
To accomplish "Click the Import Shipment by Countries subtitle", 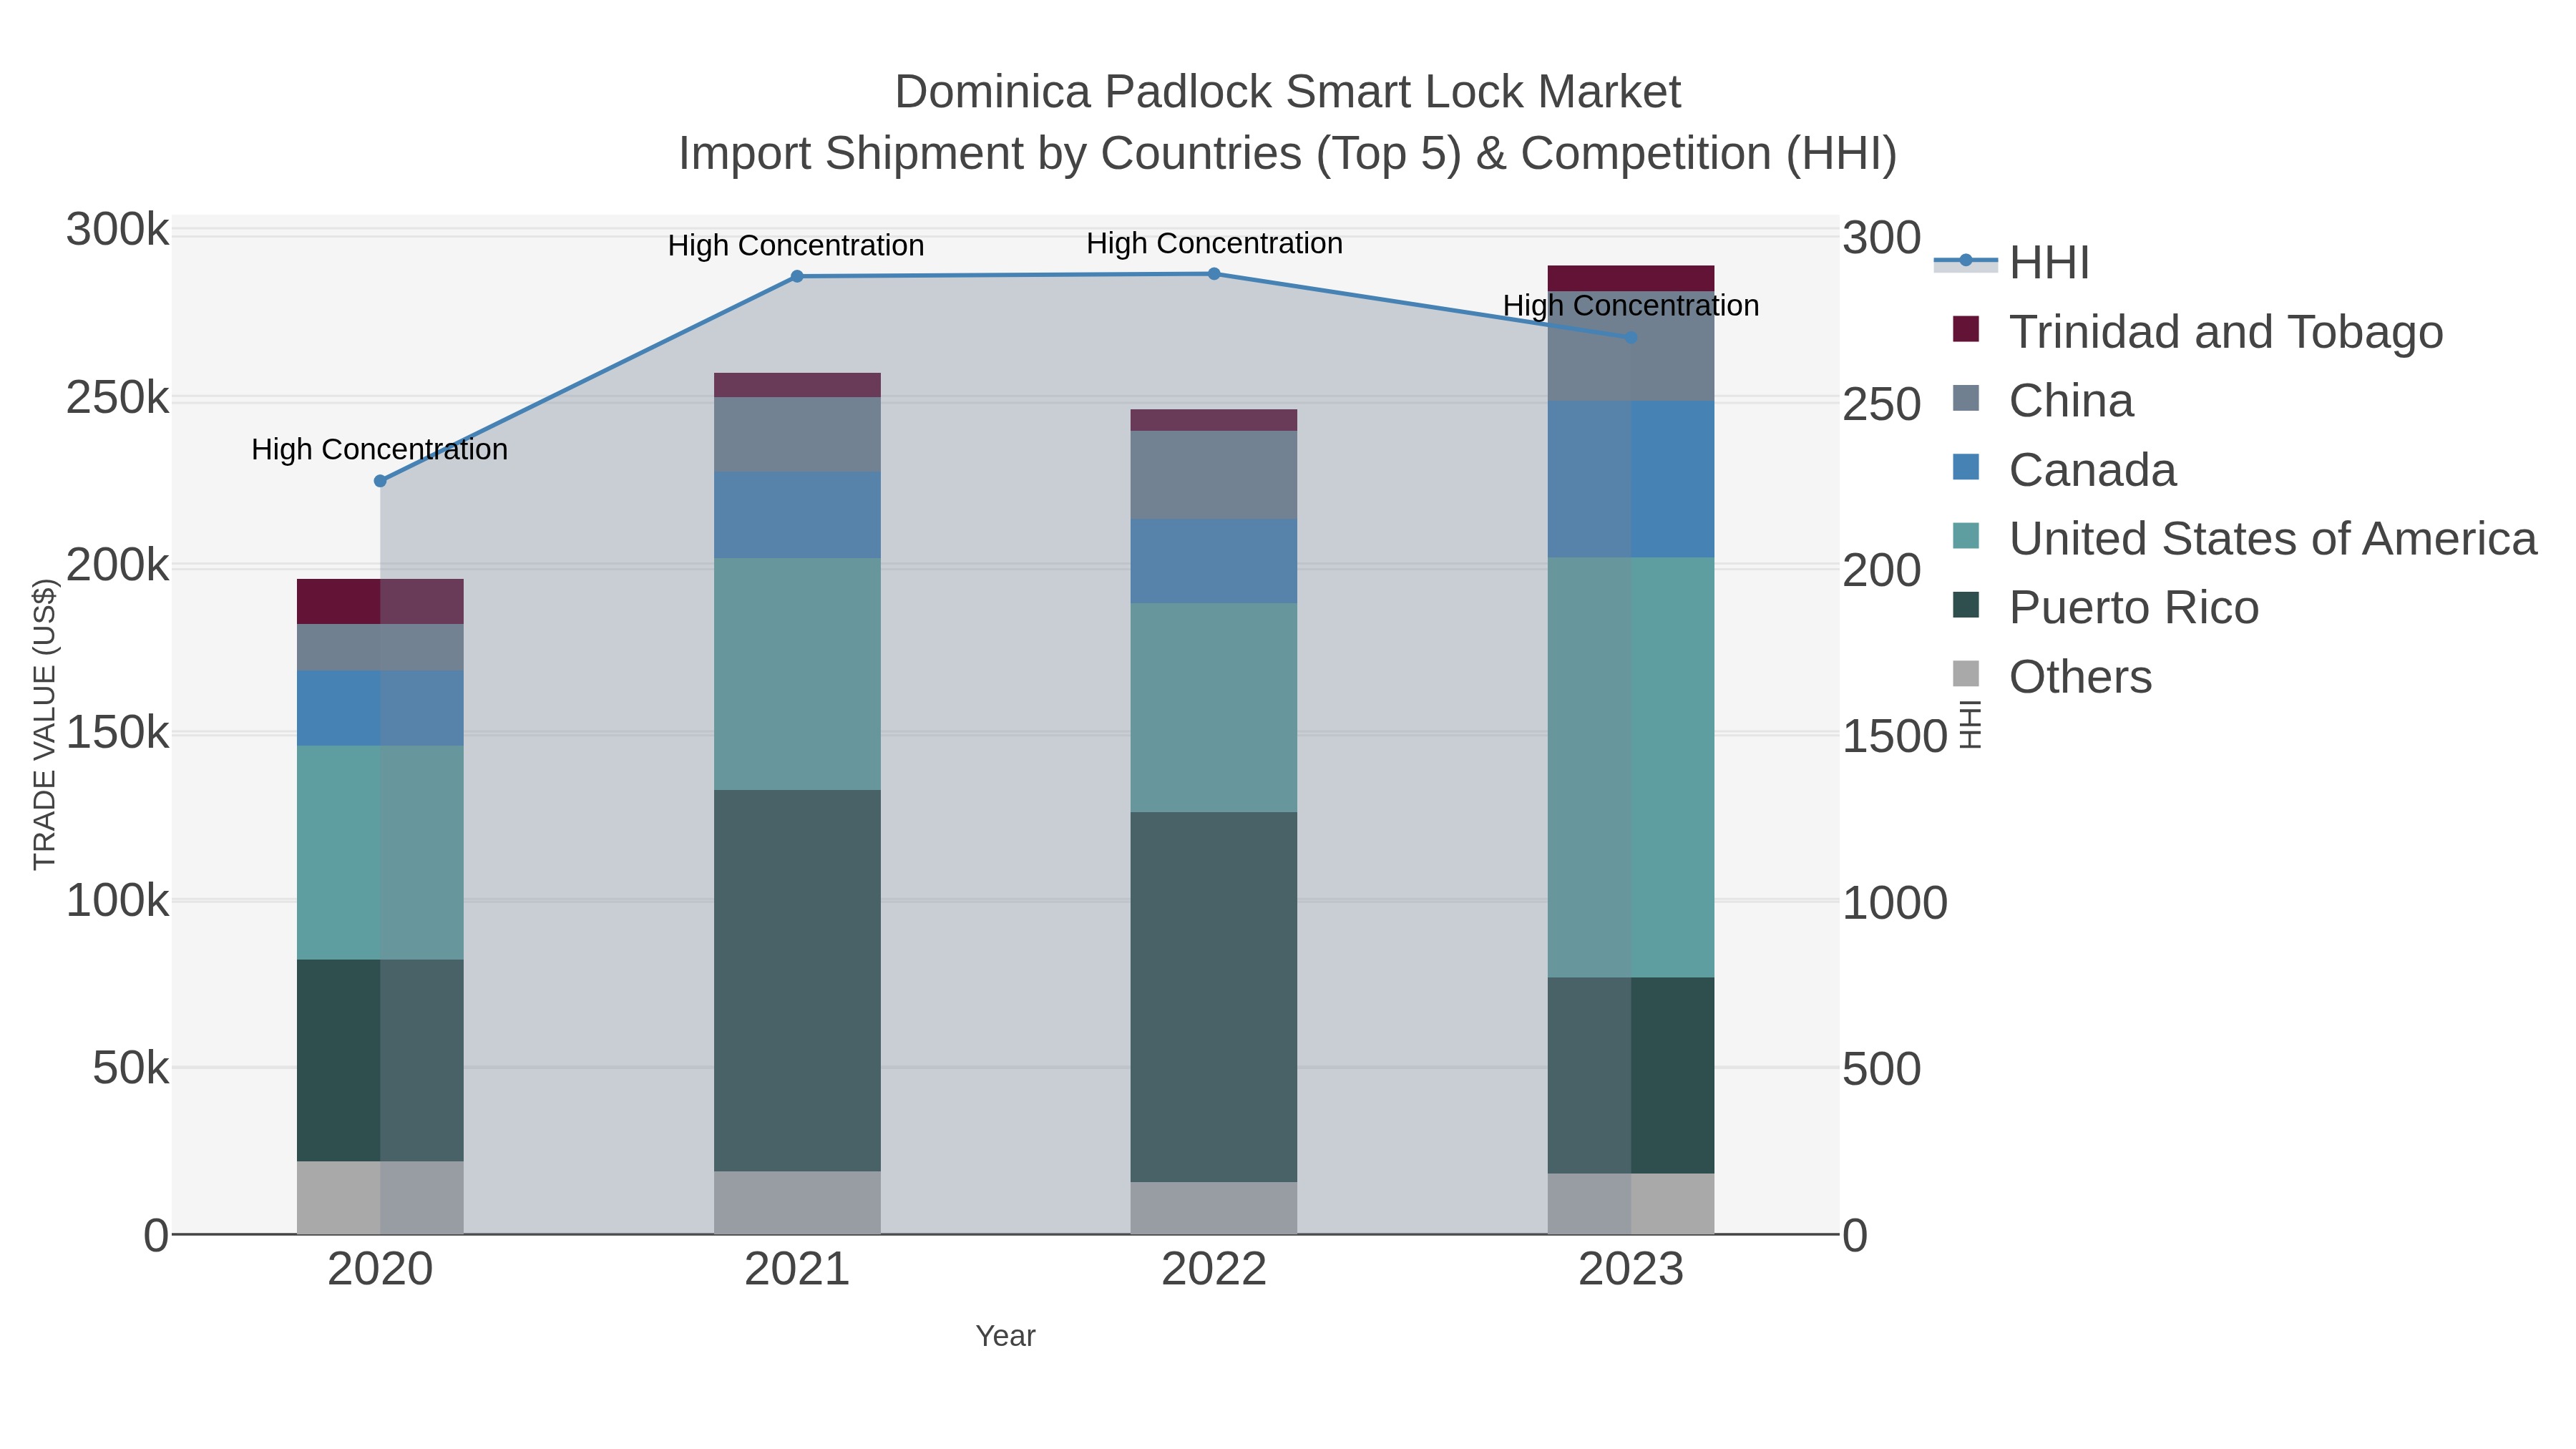I will (1288, 154).
